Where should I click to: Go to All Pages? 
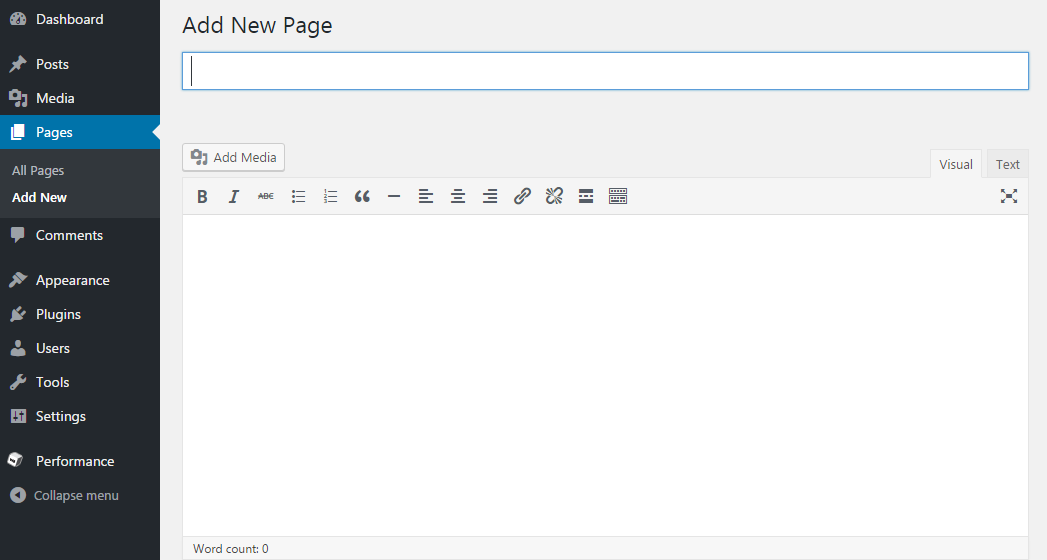[x=38, y=170]
